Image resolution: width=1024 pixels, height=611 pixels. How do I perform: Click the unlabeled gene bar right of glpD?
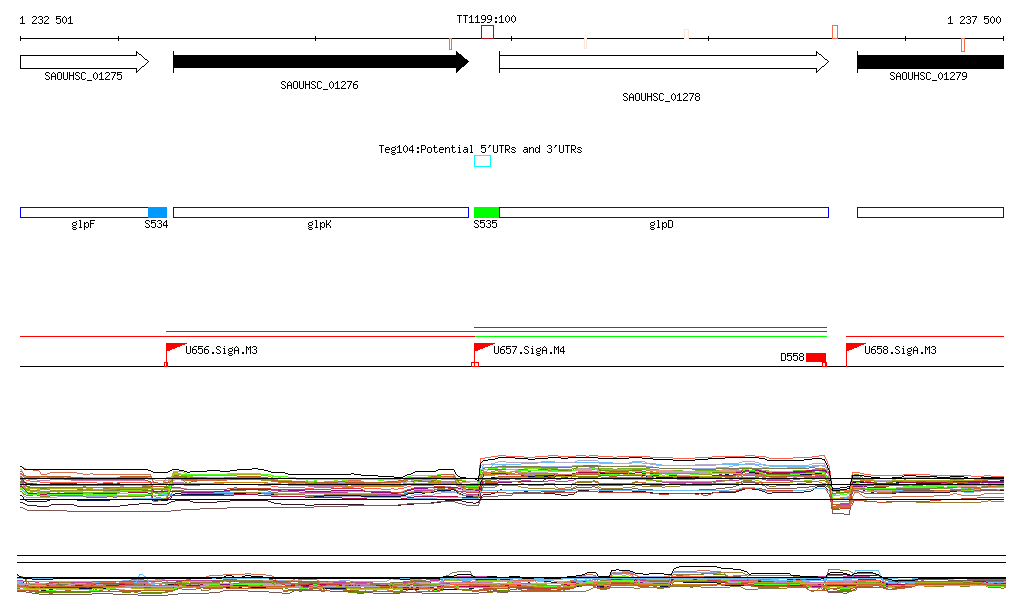[x=930, y=212]
